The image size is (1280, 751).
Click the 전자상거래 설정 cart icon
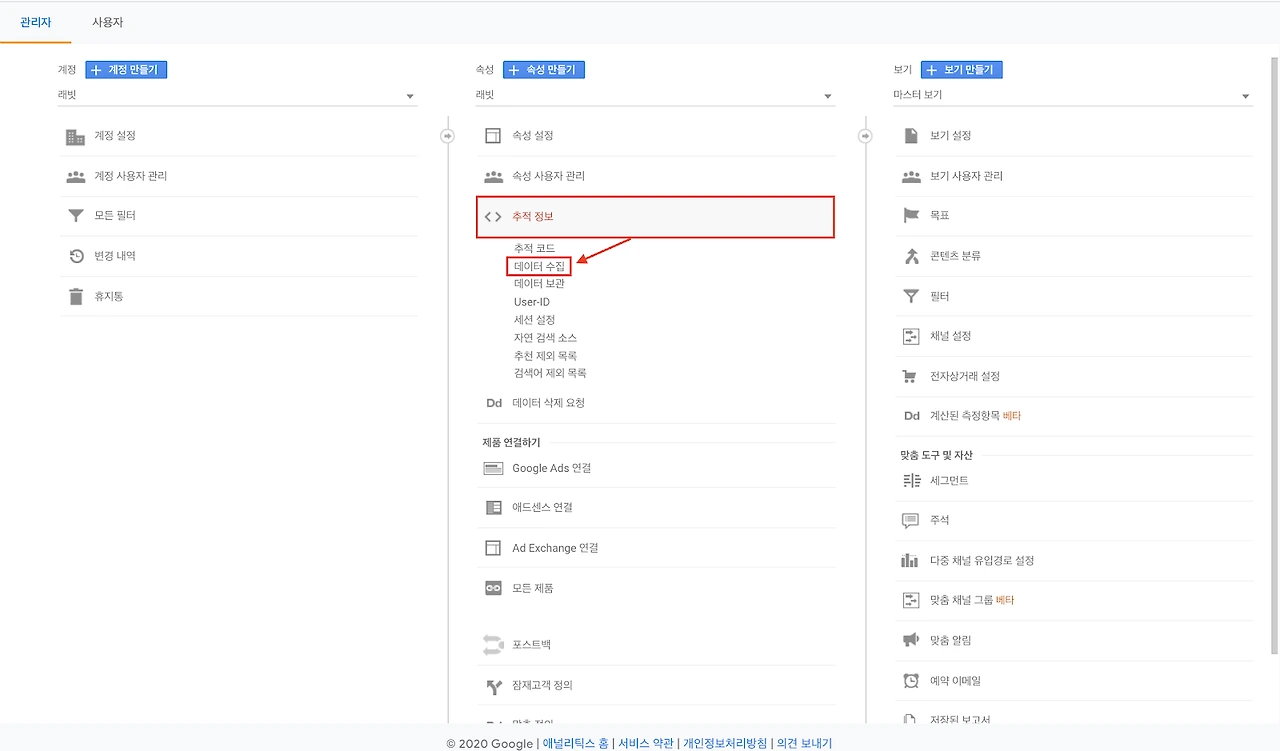point(910,376)
